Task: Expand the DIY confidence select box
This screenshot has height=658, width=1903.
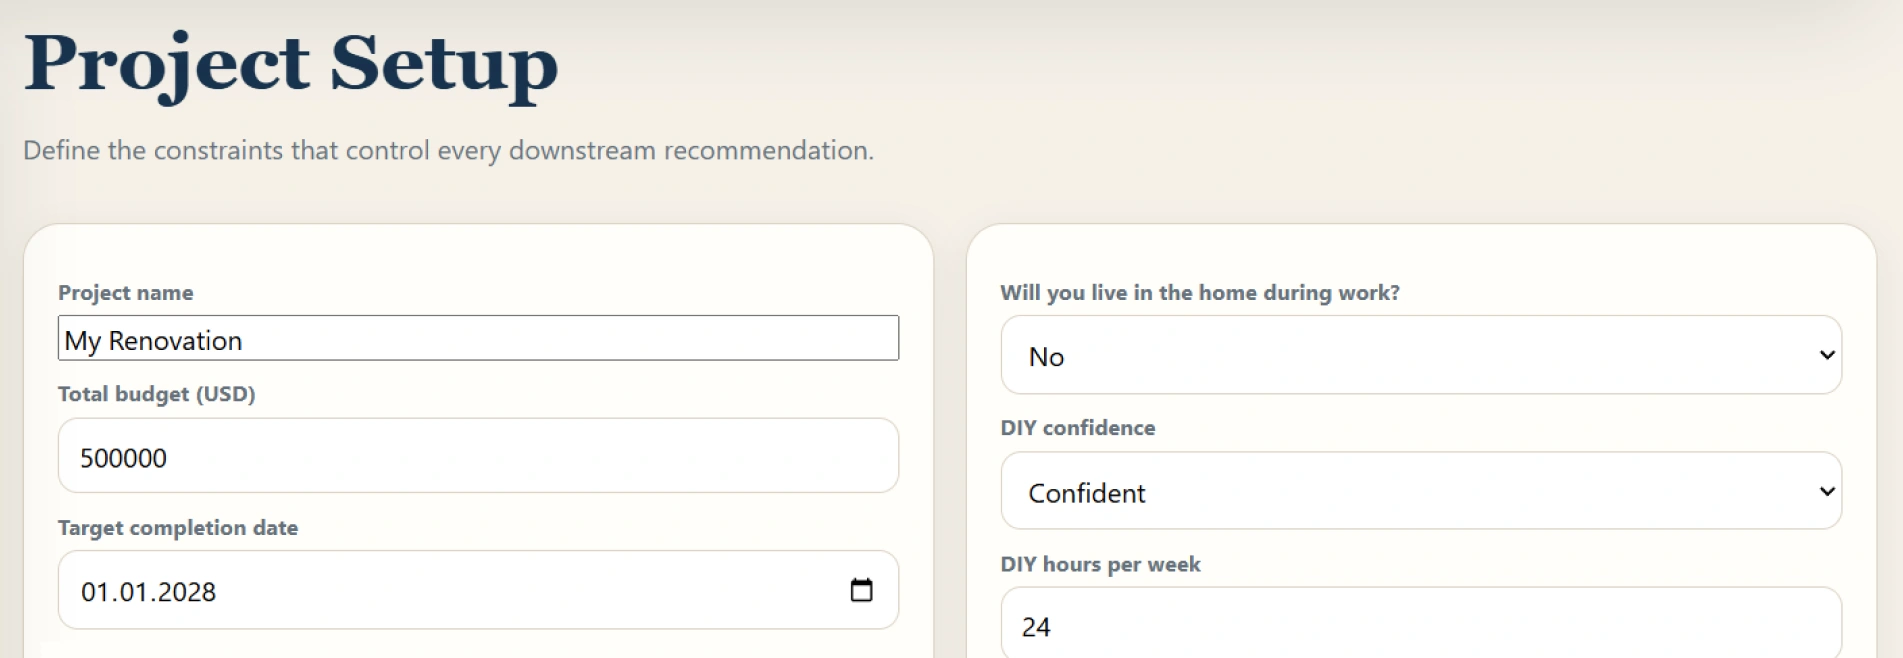Action: click(x=1421, y=491)
